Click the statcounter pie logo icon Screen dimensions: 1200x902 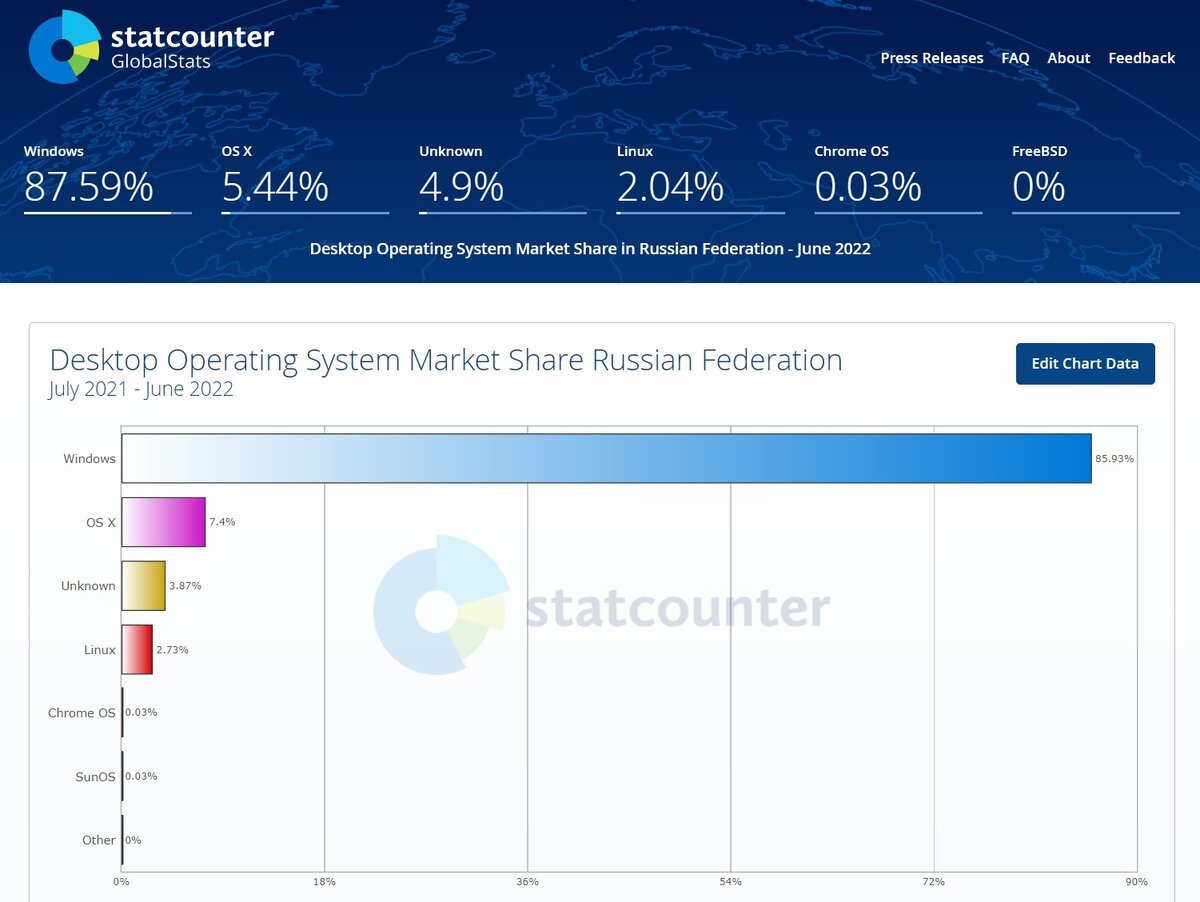(64, 47)
